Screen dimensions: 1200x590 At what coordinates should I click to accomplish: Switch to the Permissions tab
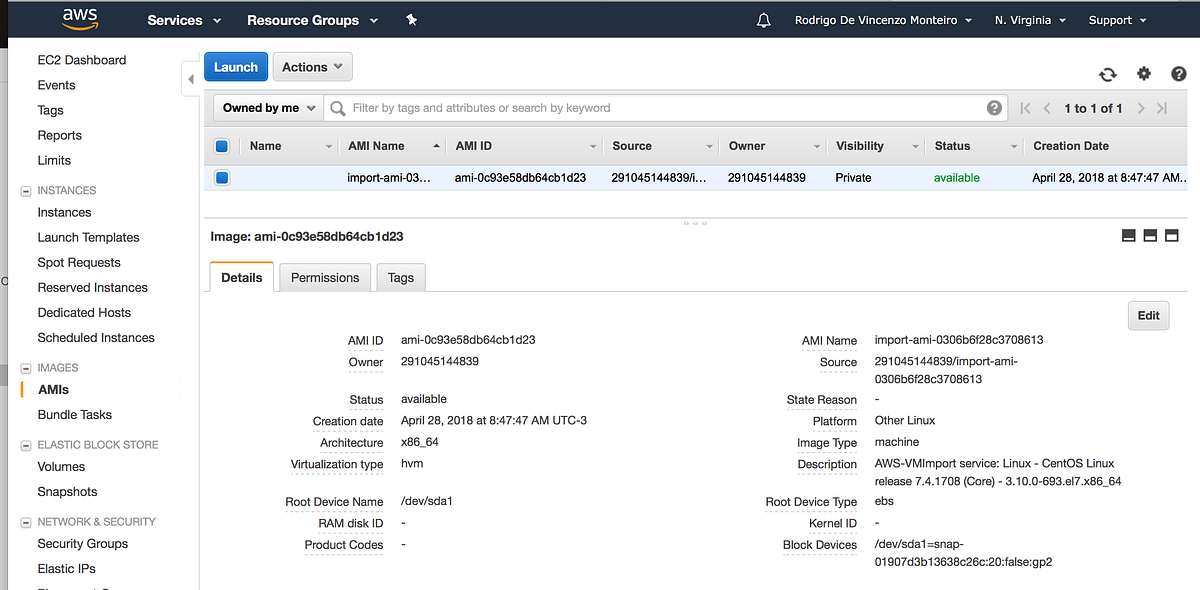pos(324,277)
